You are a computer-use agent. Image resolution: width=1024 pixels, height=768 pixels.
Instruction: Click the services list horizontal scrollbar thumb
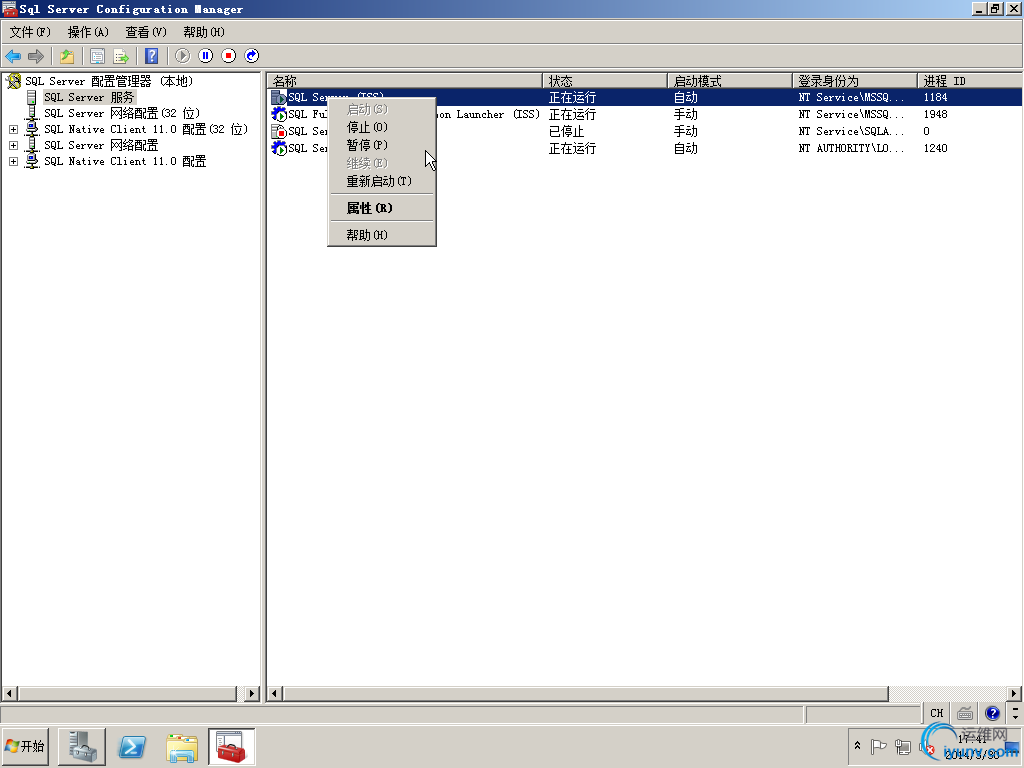point(586,694)
